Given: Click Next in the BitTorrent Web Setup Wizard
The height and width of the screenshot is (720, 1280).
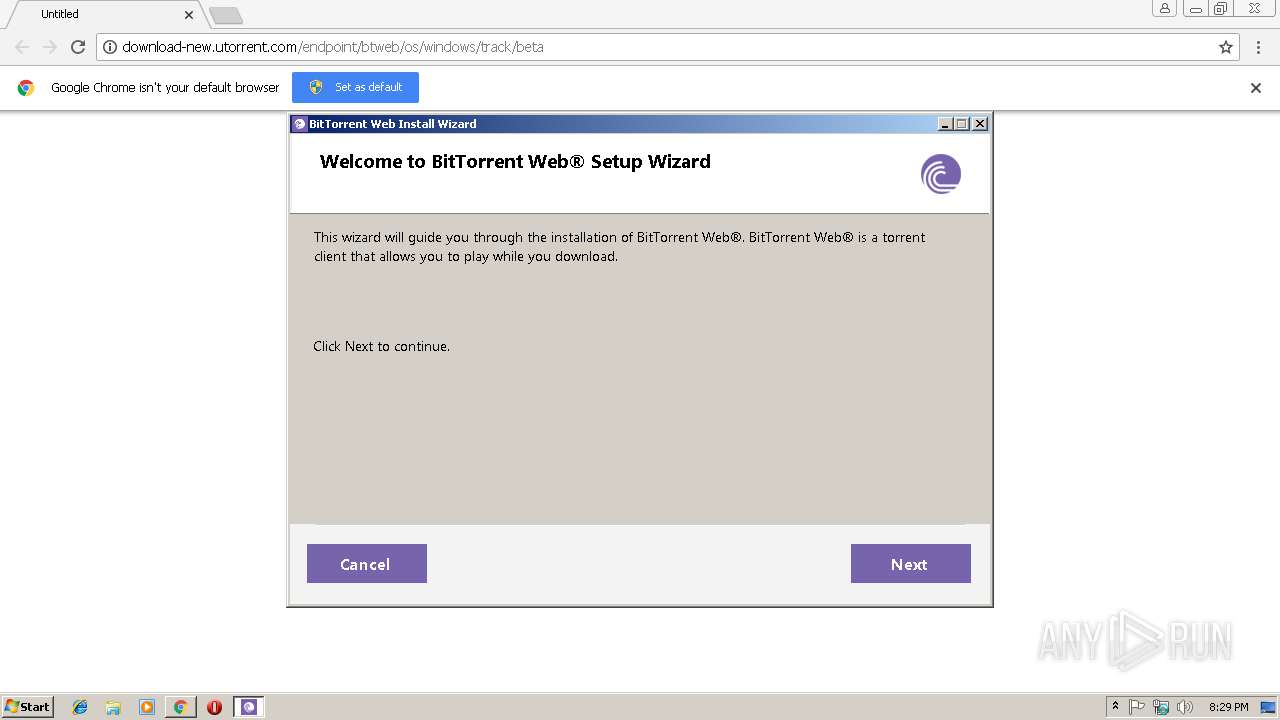Looking at the screenshot, I should click(910, 564).
